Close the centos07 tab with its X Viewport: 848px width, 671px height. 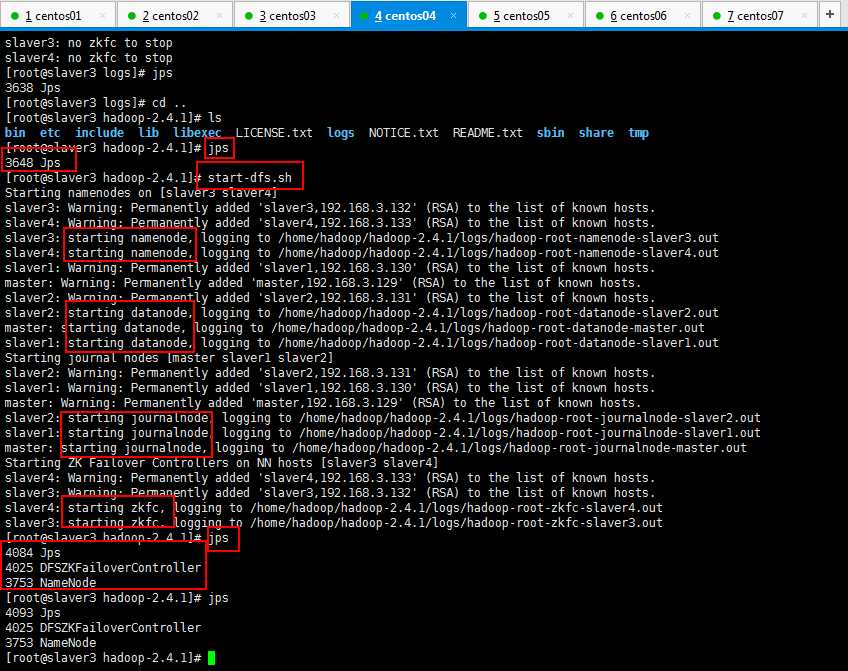point(804,16)
